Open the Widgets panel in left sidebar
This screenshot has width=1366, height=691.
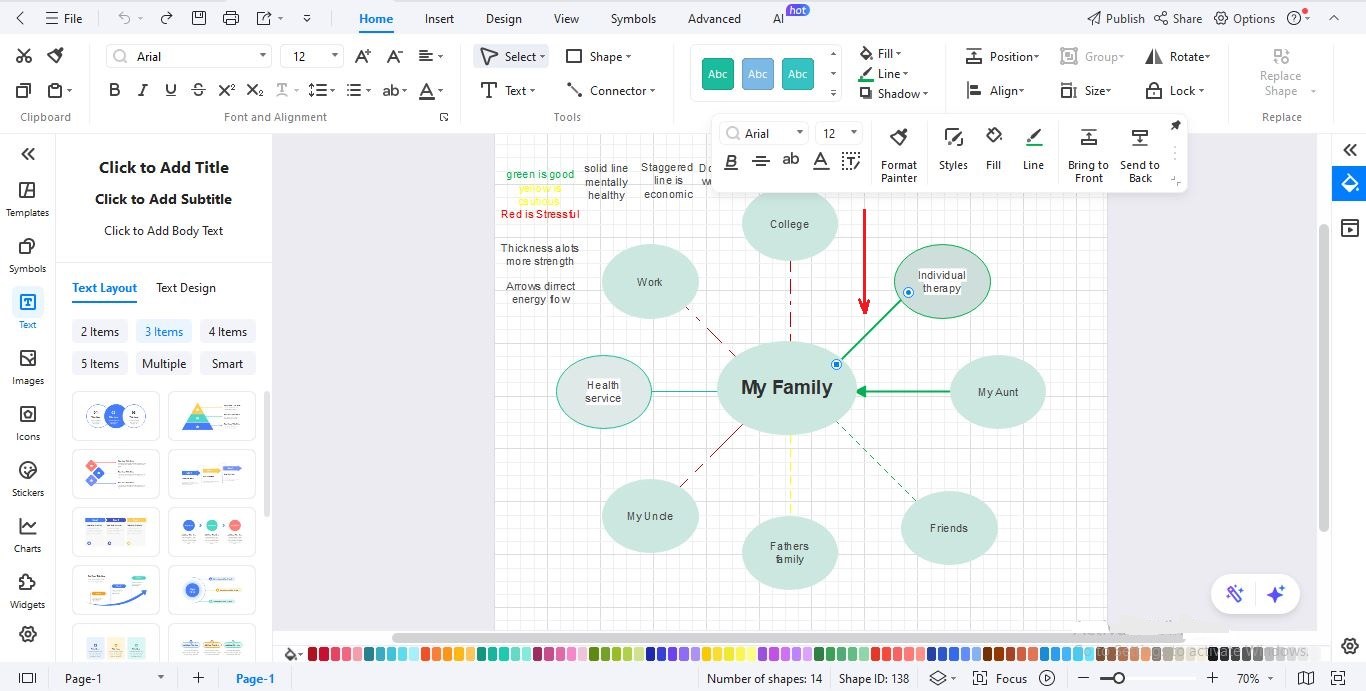(x=27, y=589)
